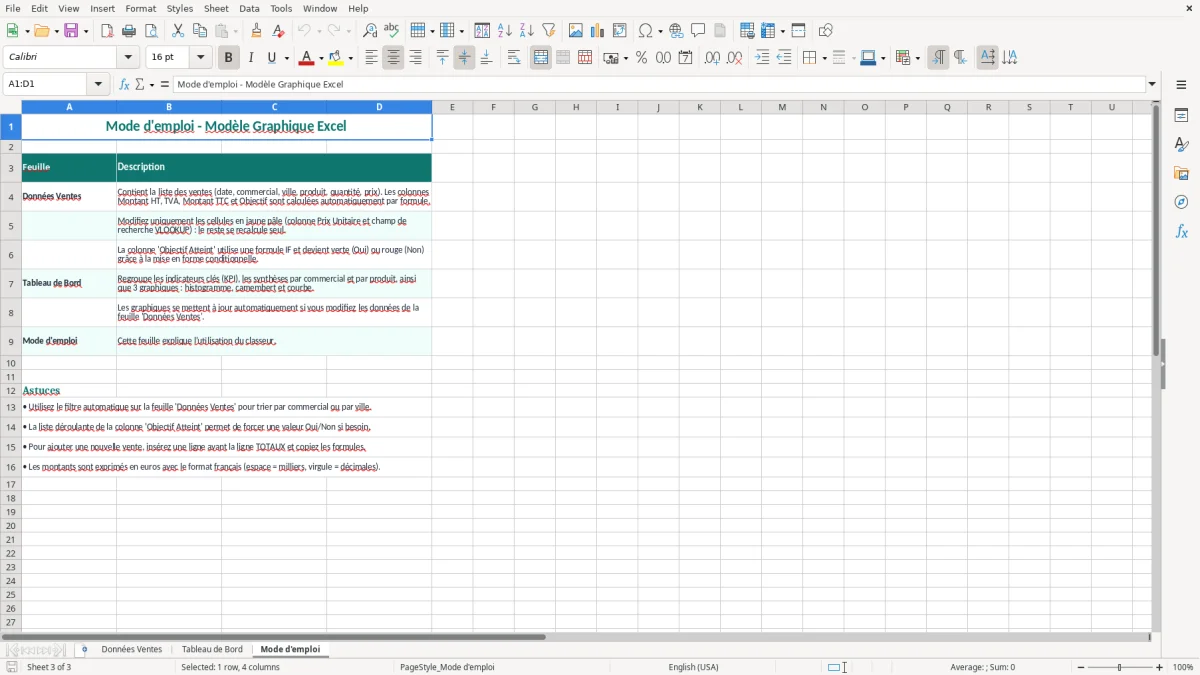The image size is (1200, 675).
Task: Open the Font Name dropdown list
Action: [130, 58]
